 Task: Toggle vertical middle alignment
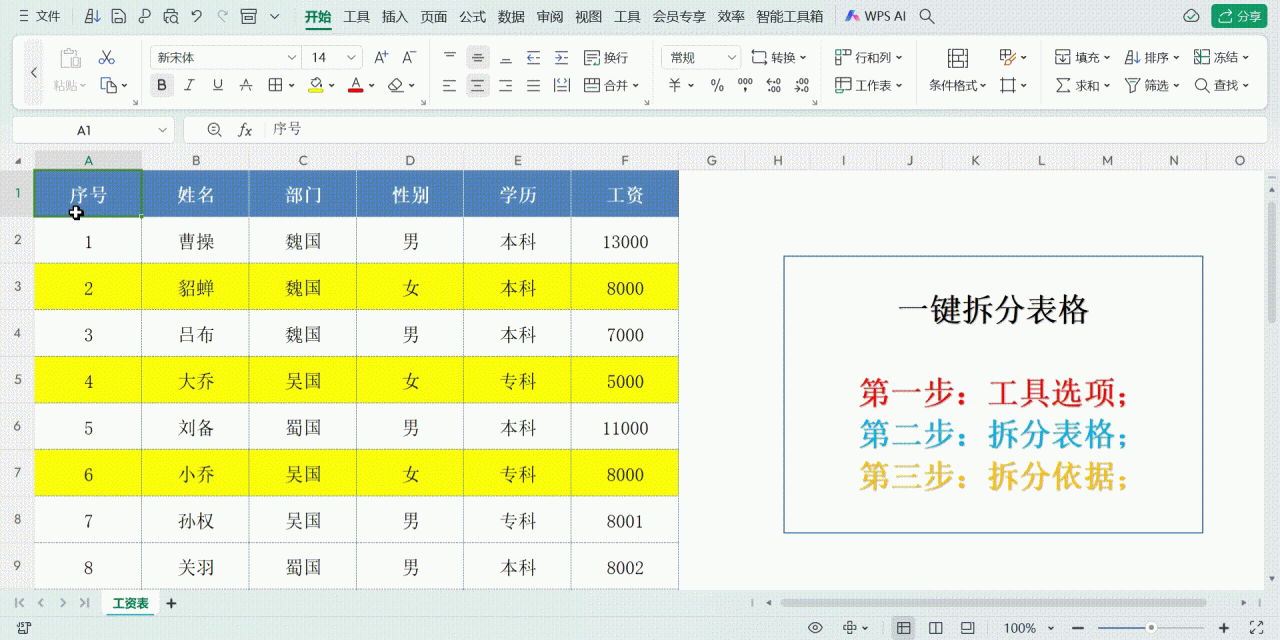[478, 58]
